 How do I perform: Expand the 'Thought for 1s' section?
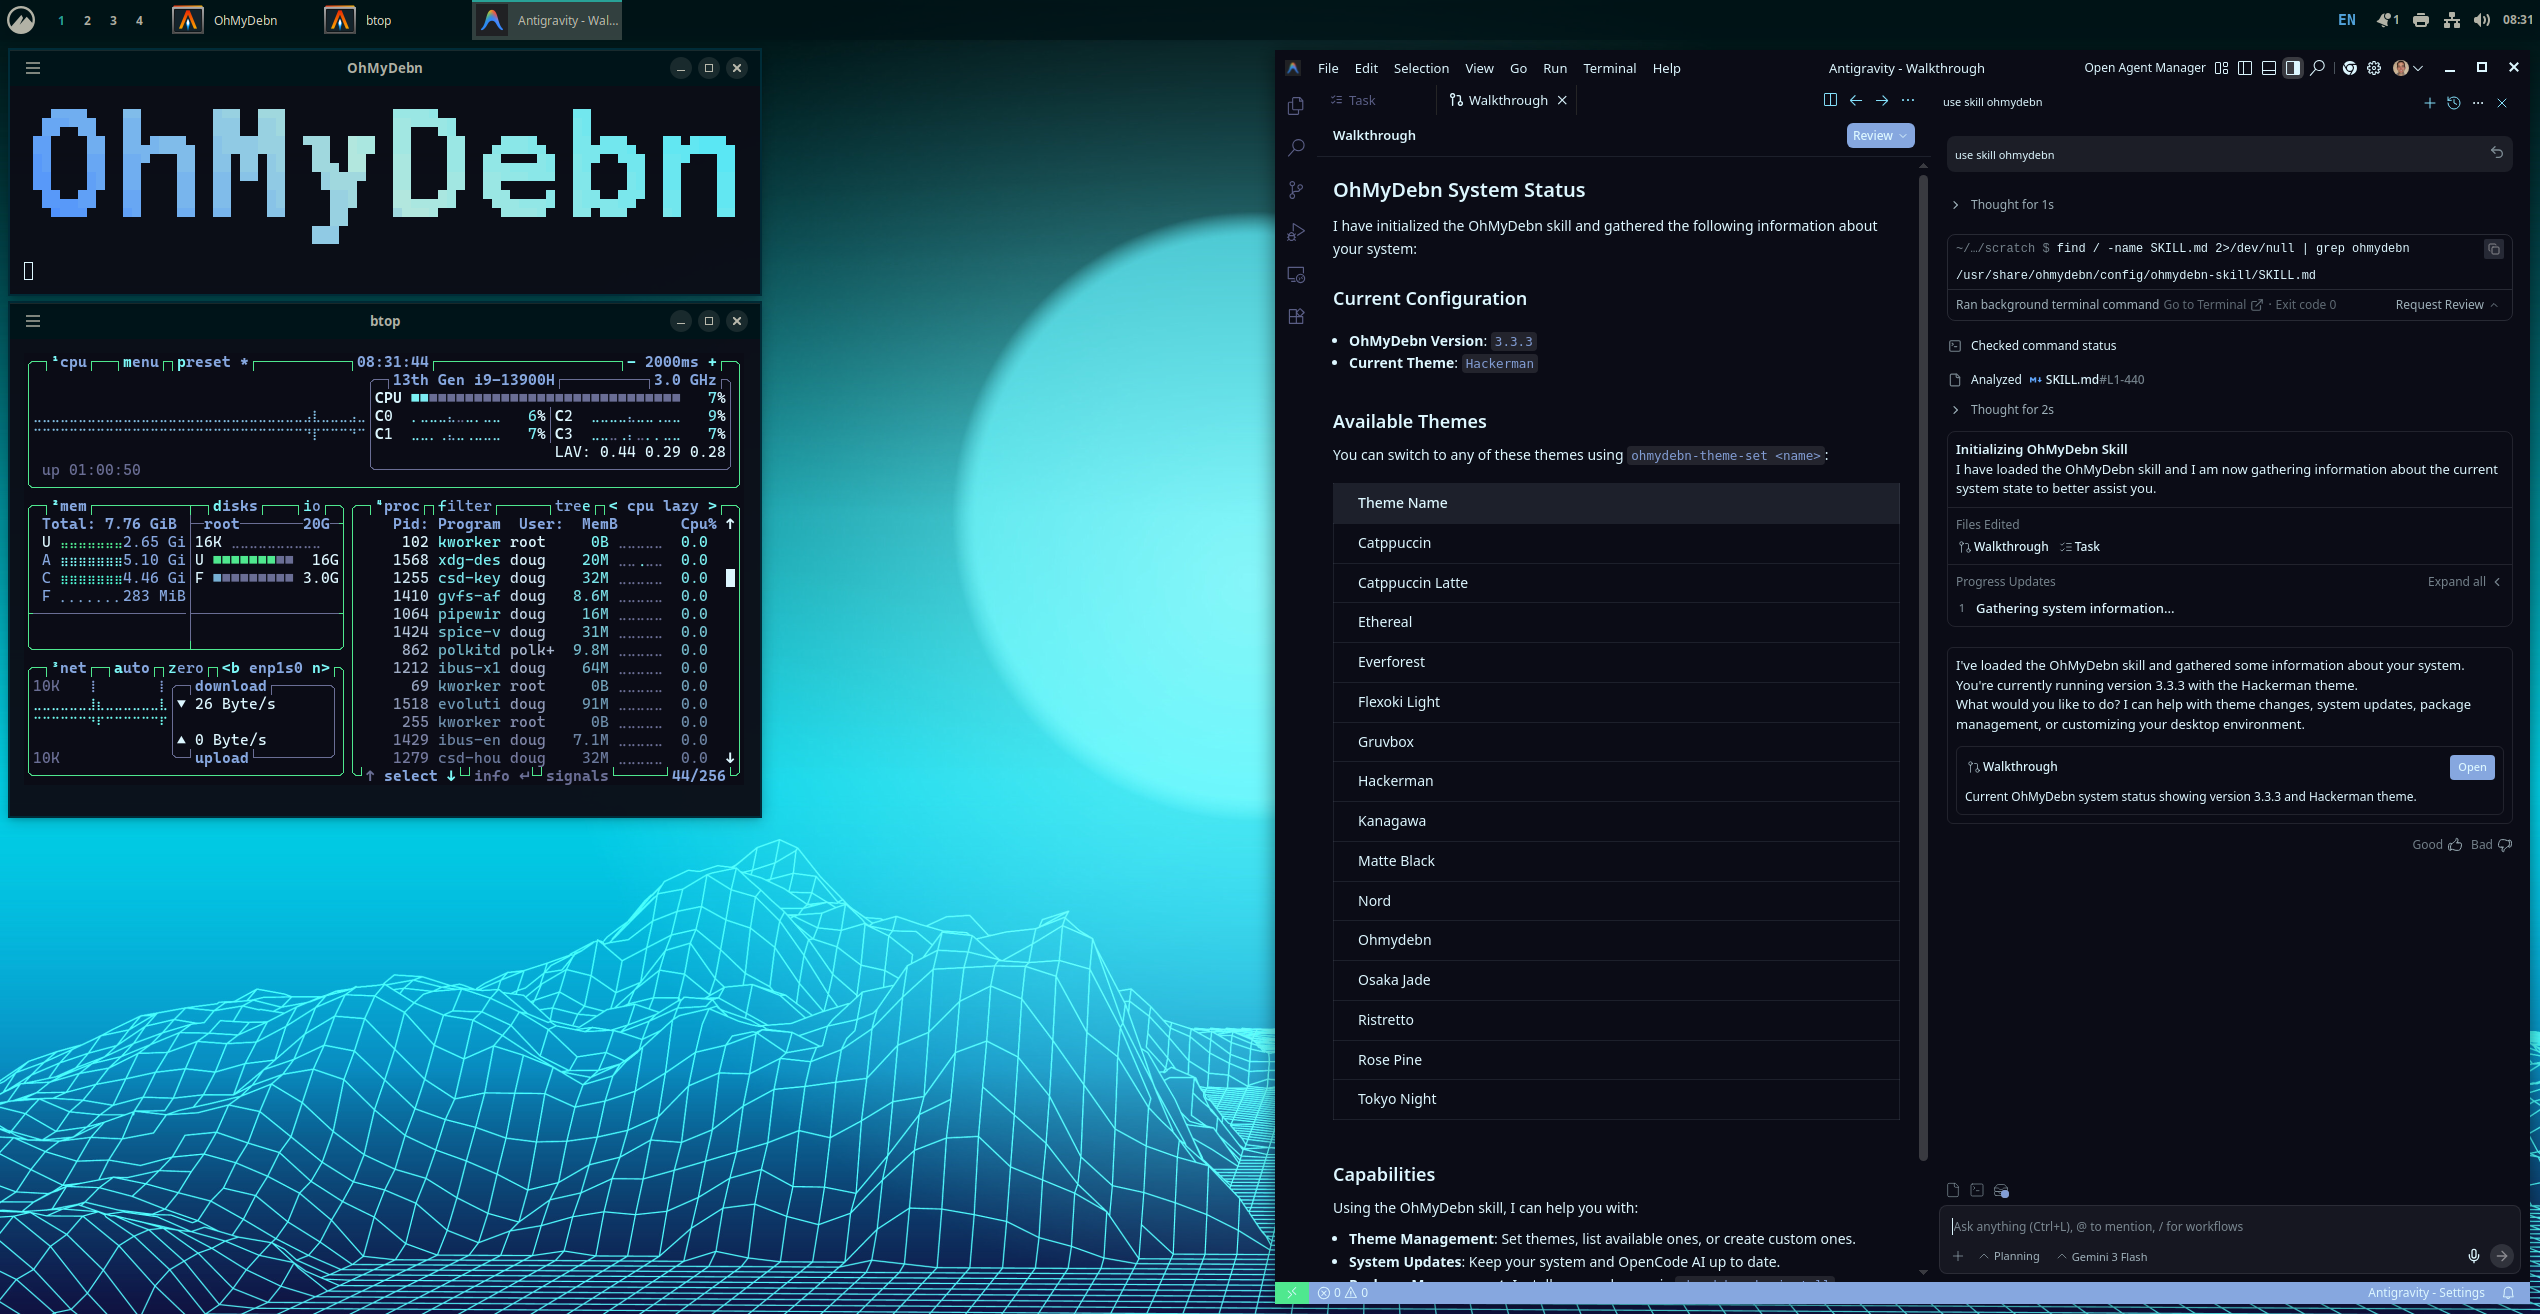[2011, 205]
